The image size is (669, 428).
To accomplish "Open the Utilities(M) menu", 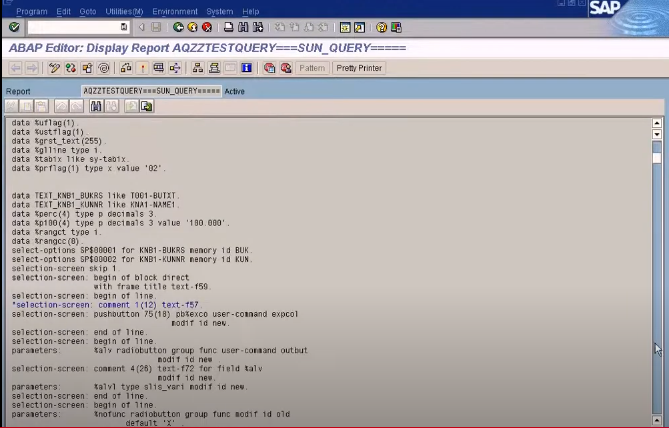I will (x=124, y=12).
